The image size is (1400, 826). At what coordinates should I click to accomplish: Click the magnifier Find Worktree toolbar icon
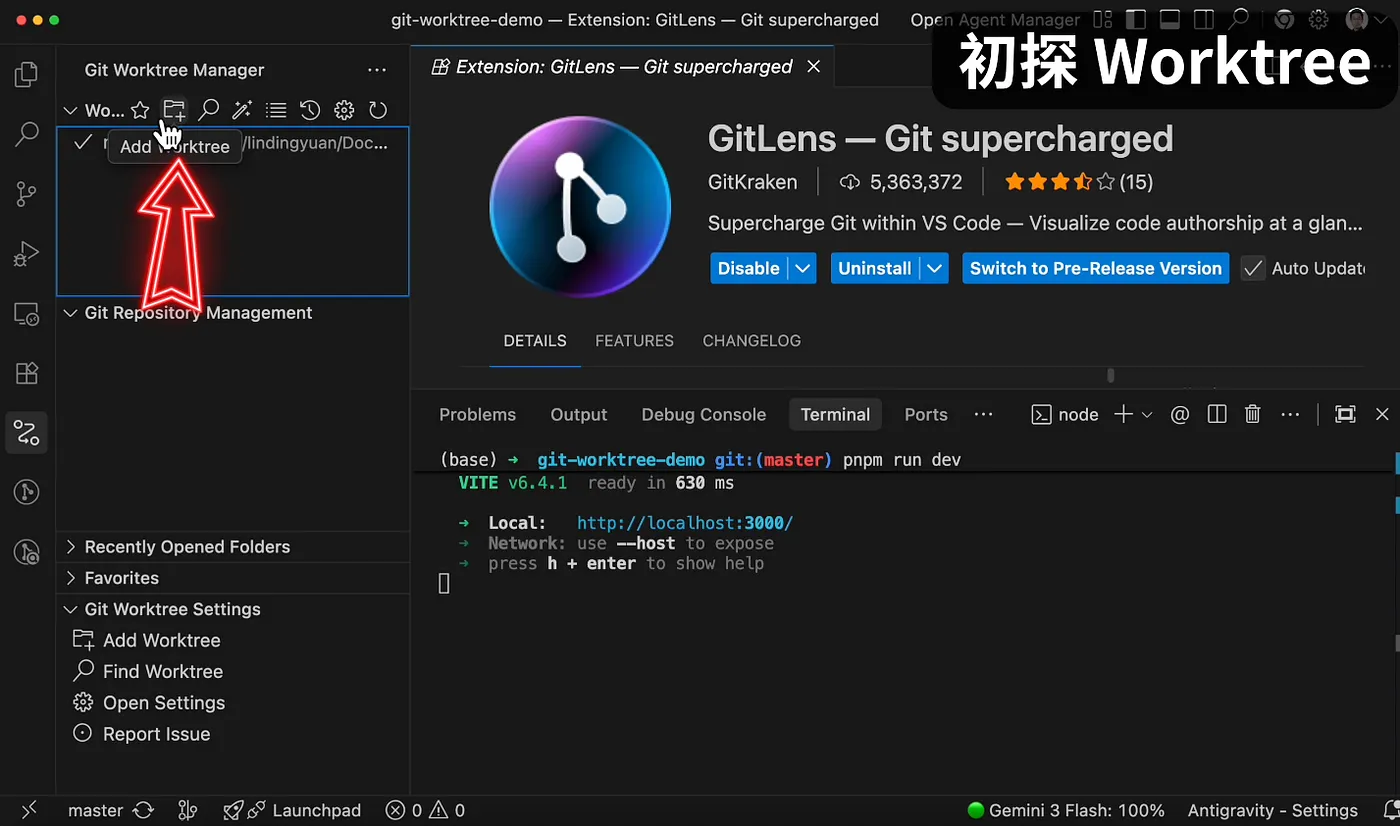point(208,110)
